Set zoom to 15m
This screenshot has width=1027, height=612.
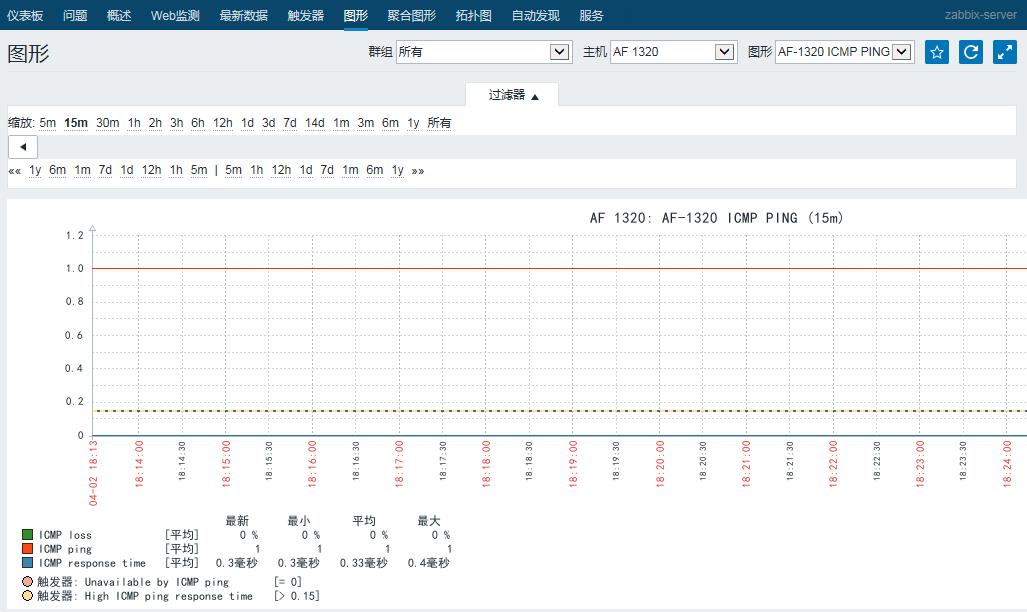76,123
